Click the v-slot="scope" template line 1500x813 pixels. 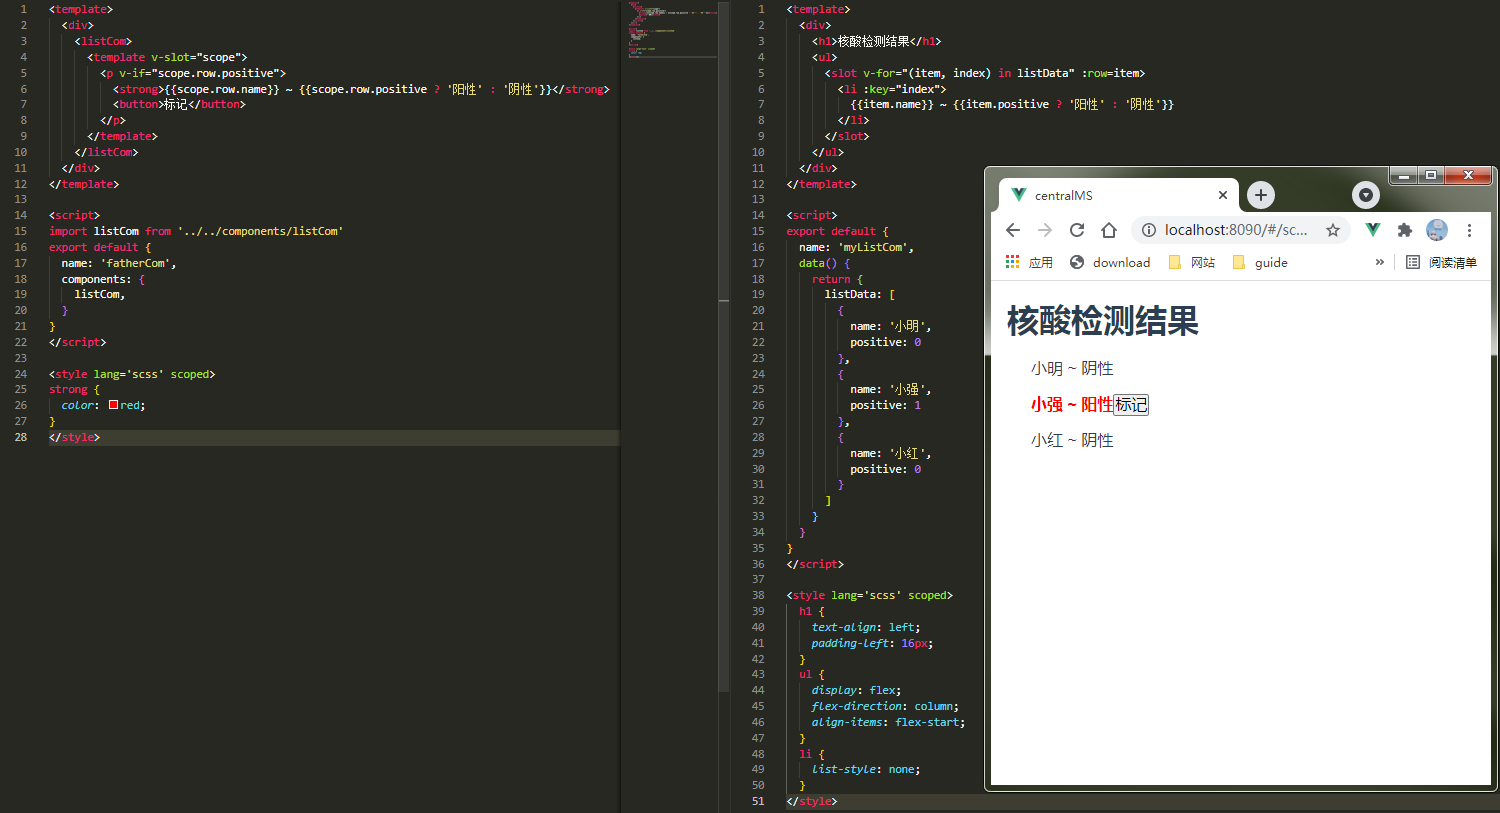167,57
